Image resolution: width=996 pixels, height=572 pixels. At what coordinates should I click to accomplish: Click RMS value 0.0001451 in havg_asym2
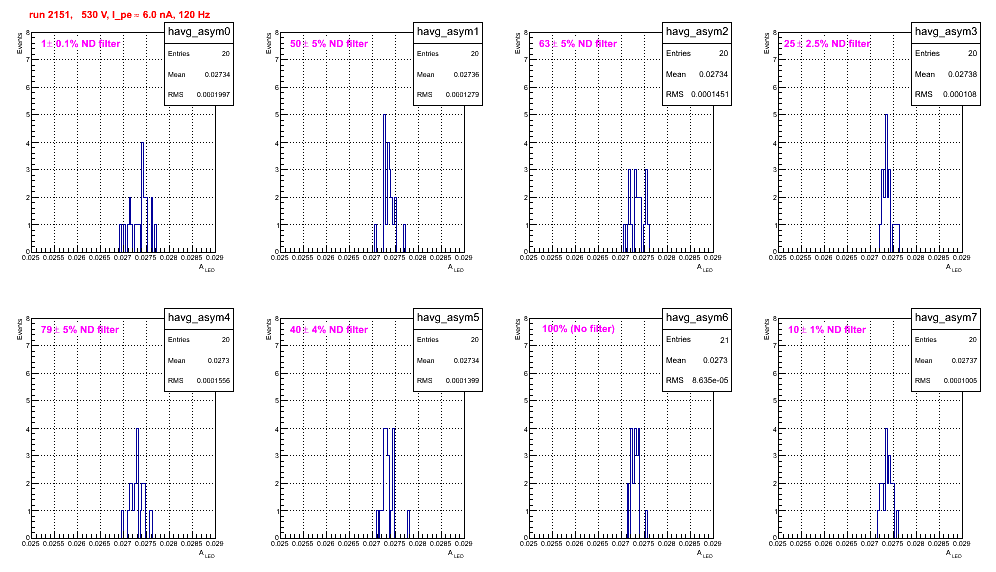710,95
